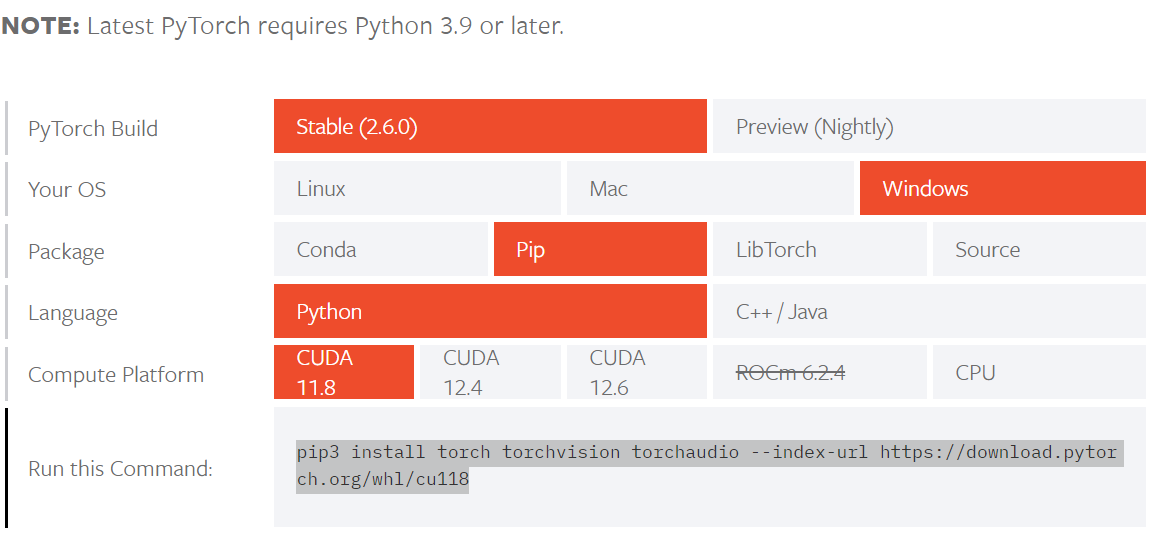
Task: Click the struck-through ROCm 6.2.4 option
Action: tap(819, 373)
